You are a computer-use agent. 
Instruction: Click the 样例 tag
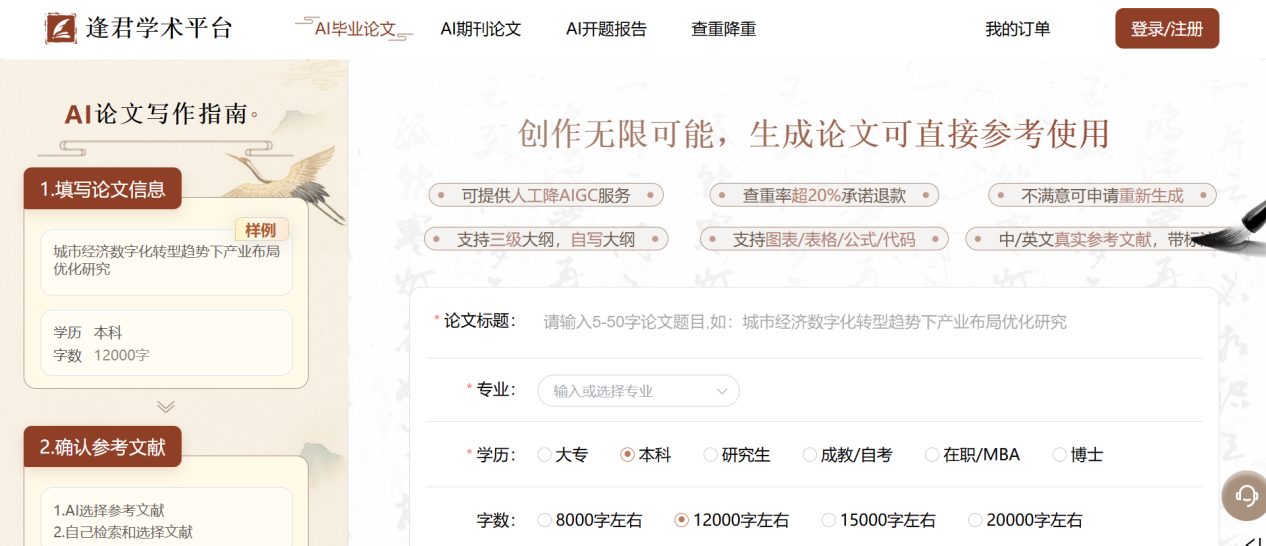coord(261,230)
